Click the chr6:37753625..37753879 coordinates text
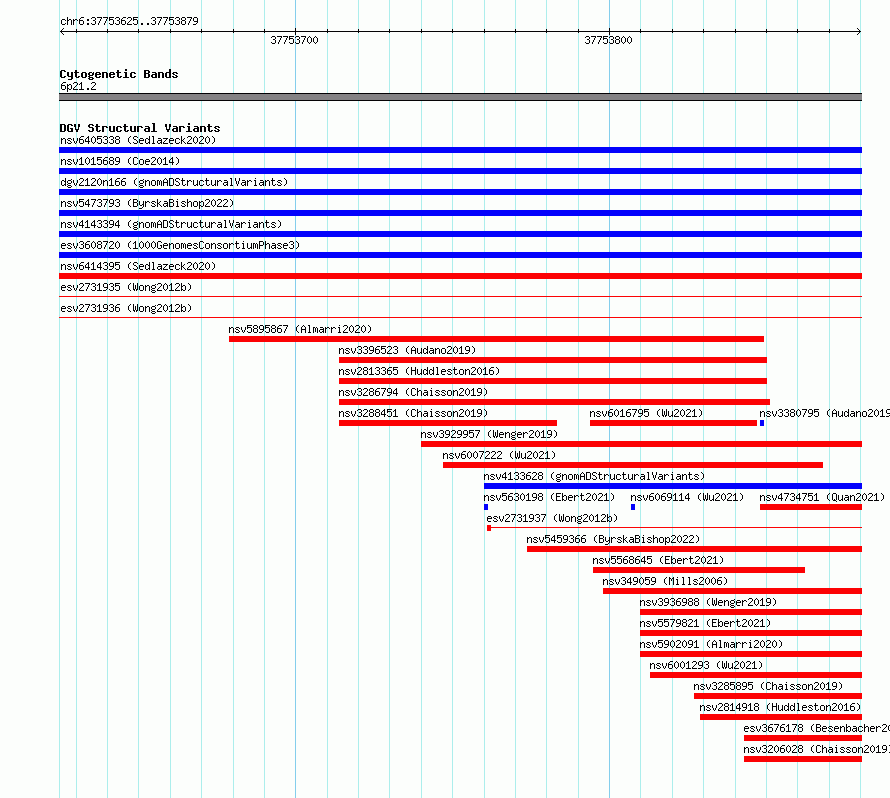 [129, 21]
